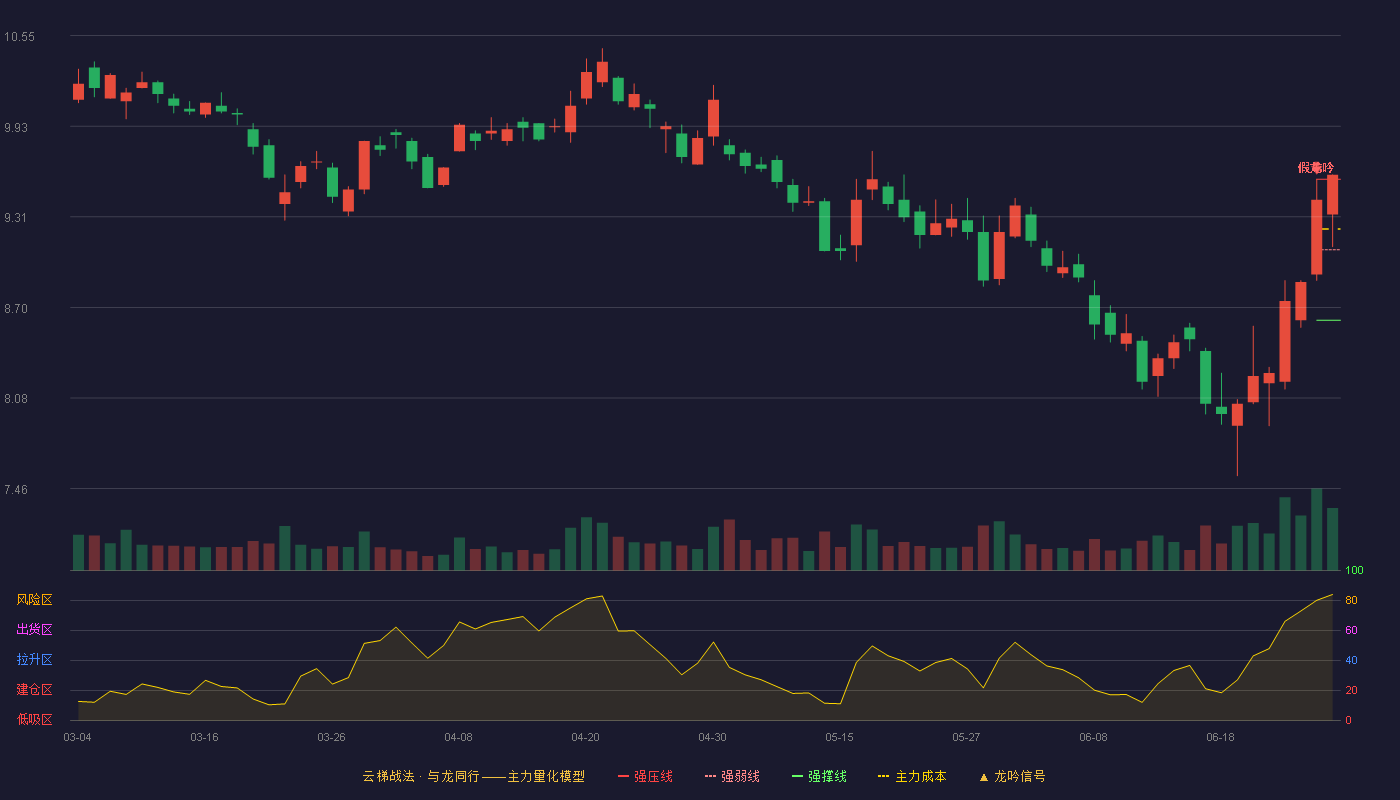Click the 主力成本 yellow dashed legend marker
Screen dimensions: 1400x800
click(x=884, y=776)
